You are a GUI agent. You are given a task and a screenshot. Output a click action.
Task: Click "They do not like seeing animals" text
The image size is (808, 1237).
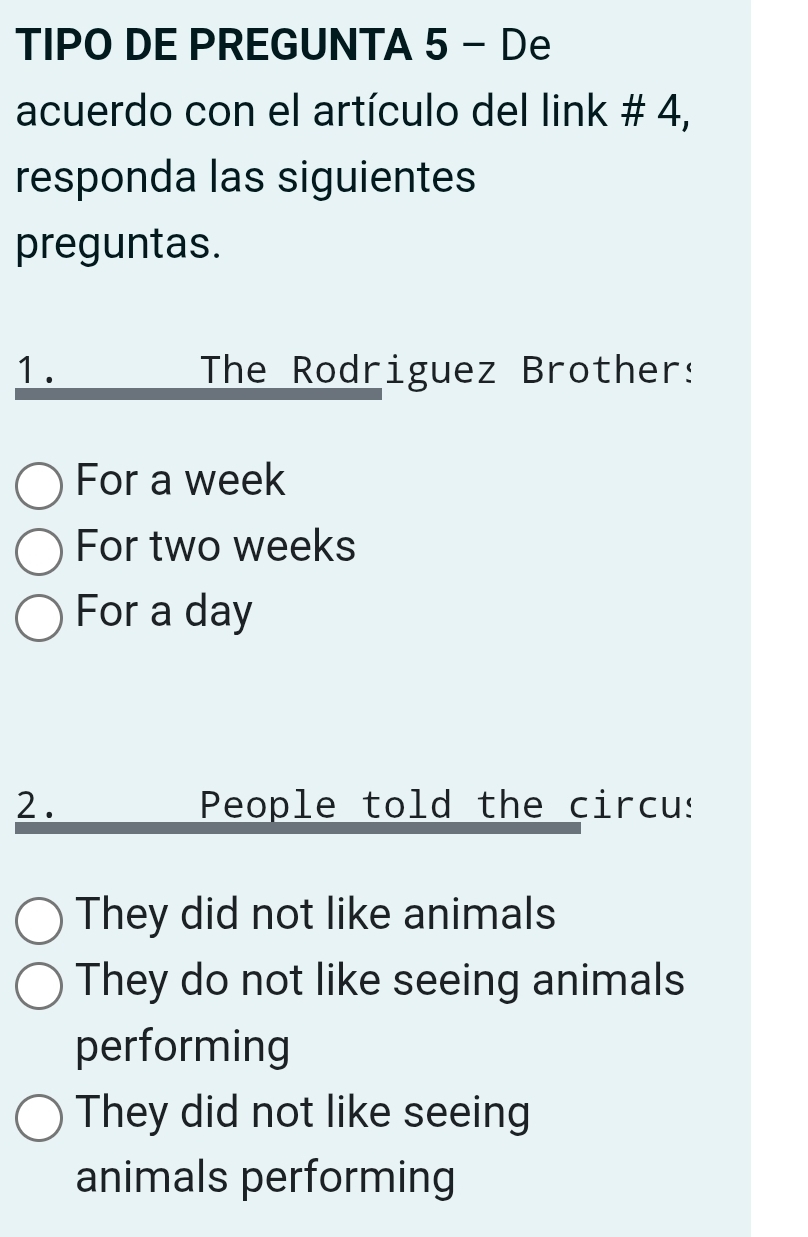click(x=381, y=980)
